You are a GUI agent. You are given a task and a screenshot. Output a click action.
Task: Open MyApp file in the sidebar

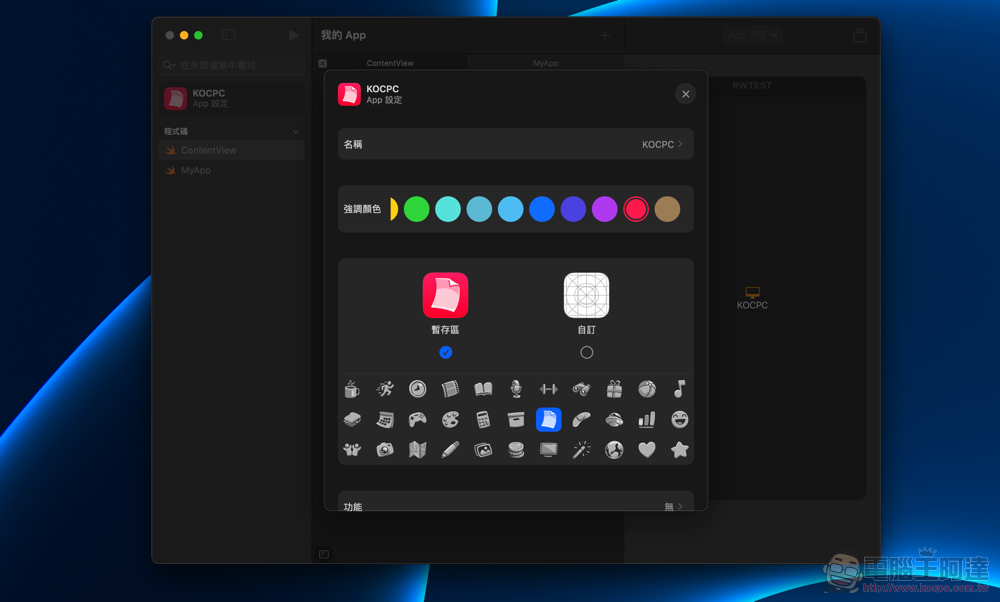pyautogui.click(x=232, y=170)
